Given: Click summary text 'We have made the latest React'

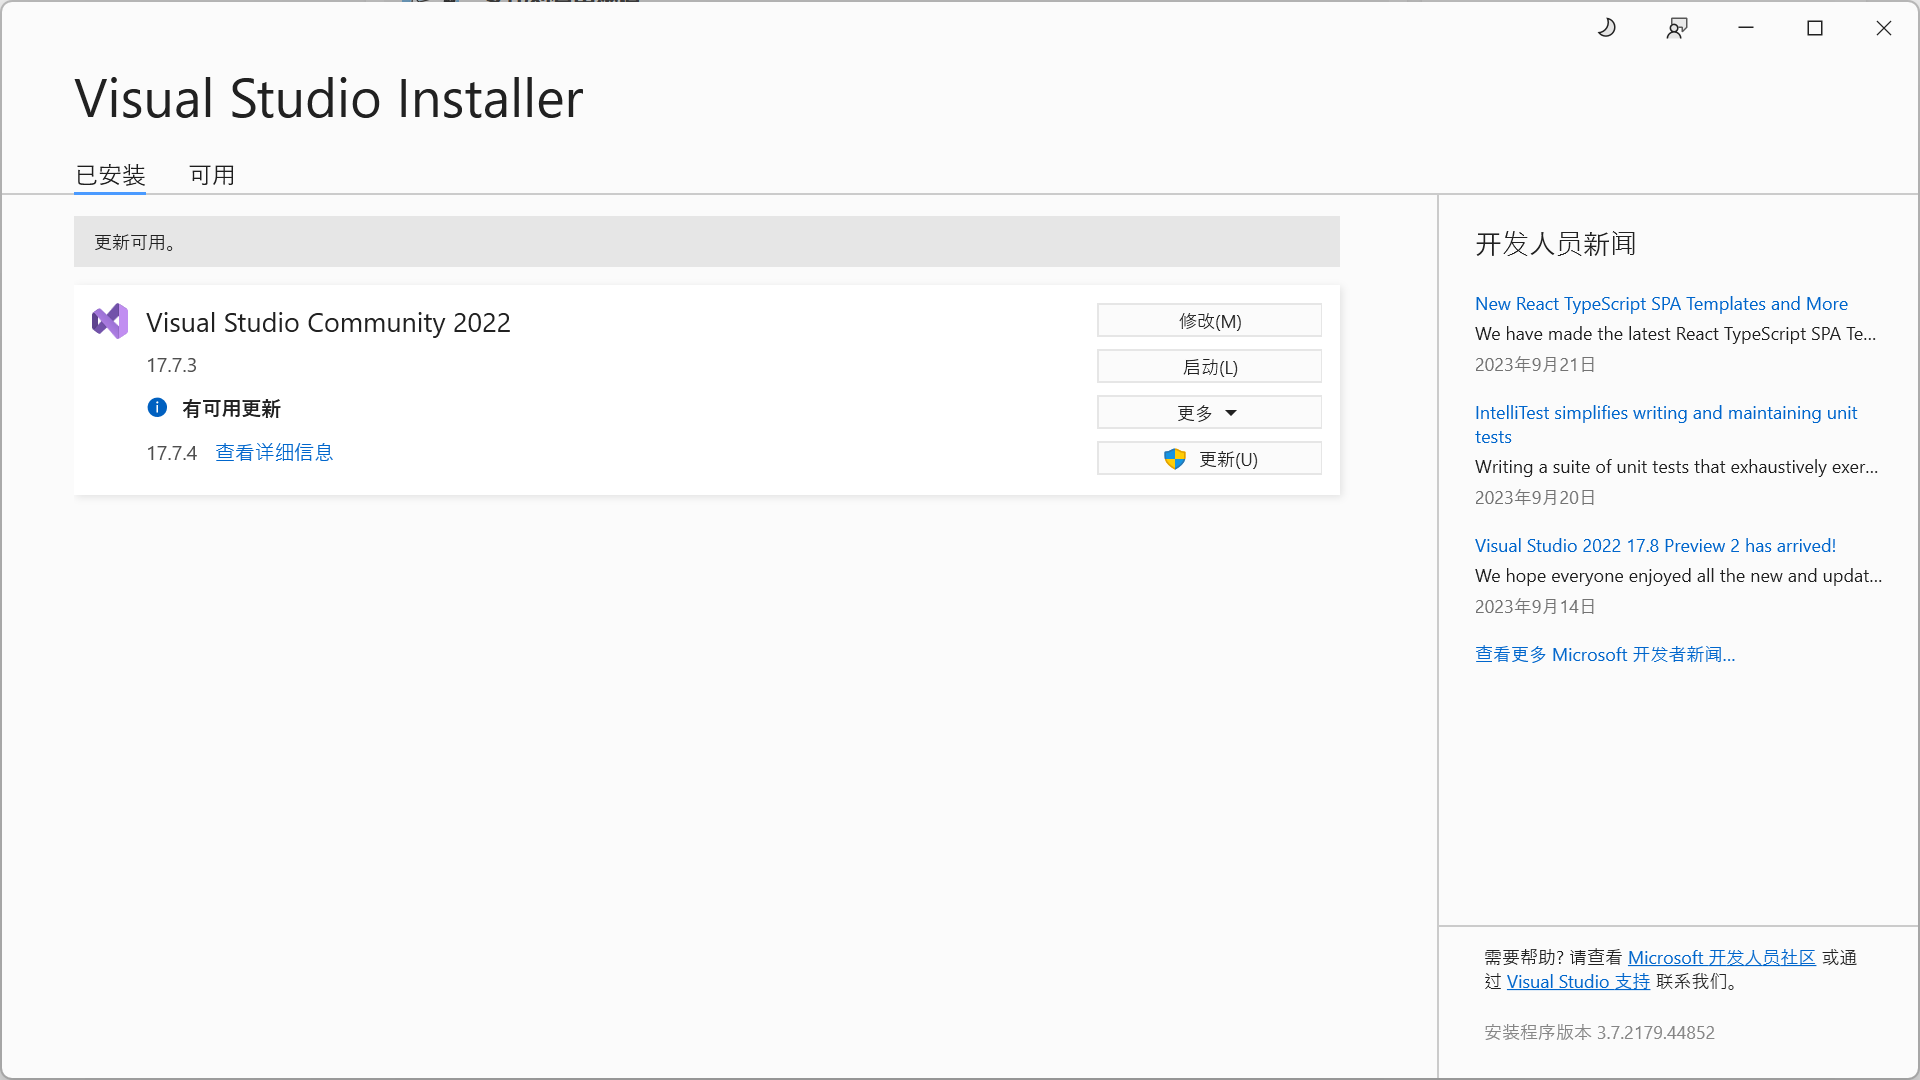Looking at the screenshot, I should pos(1675,333).
